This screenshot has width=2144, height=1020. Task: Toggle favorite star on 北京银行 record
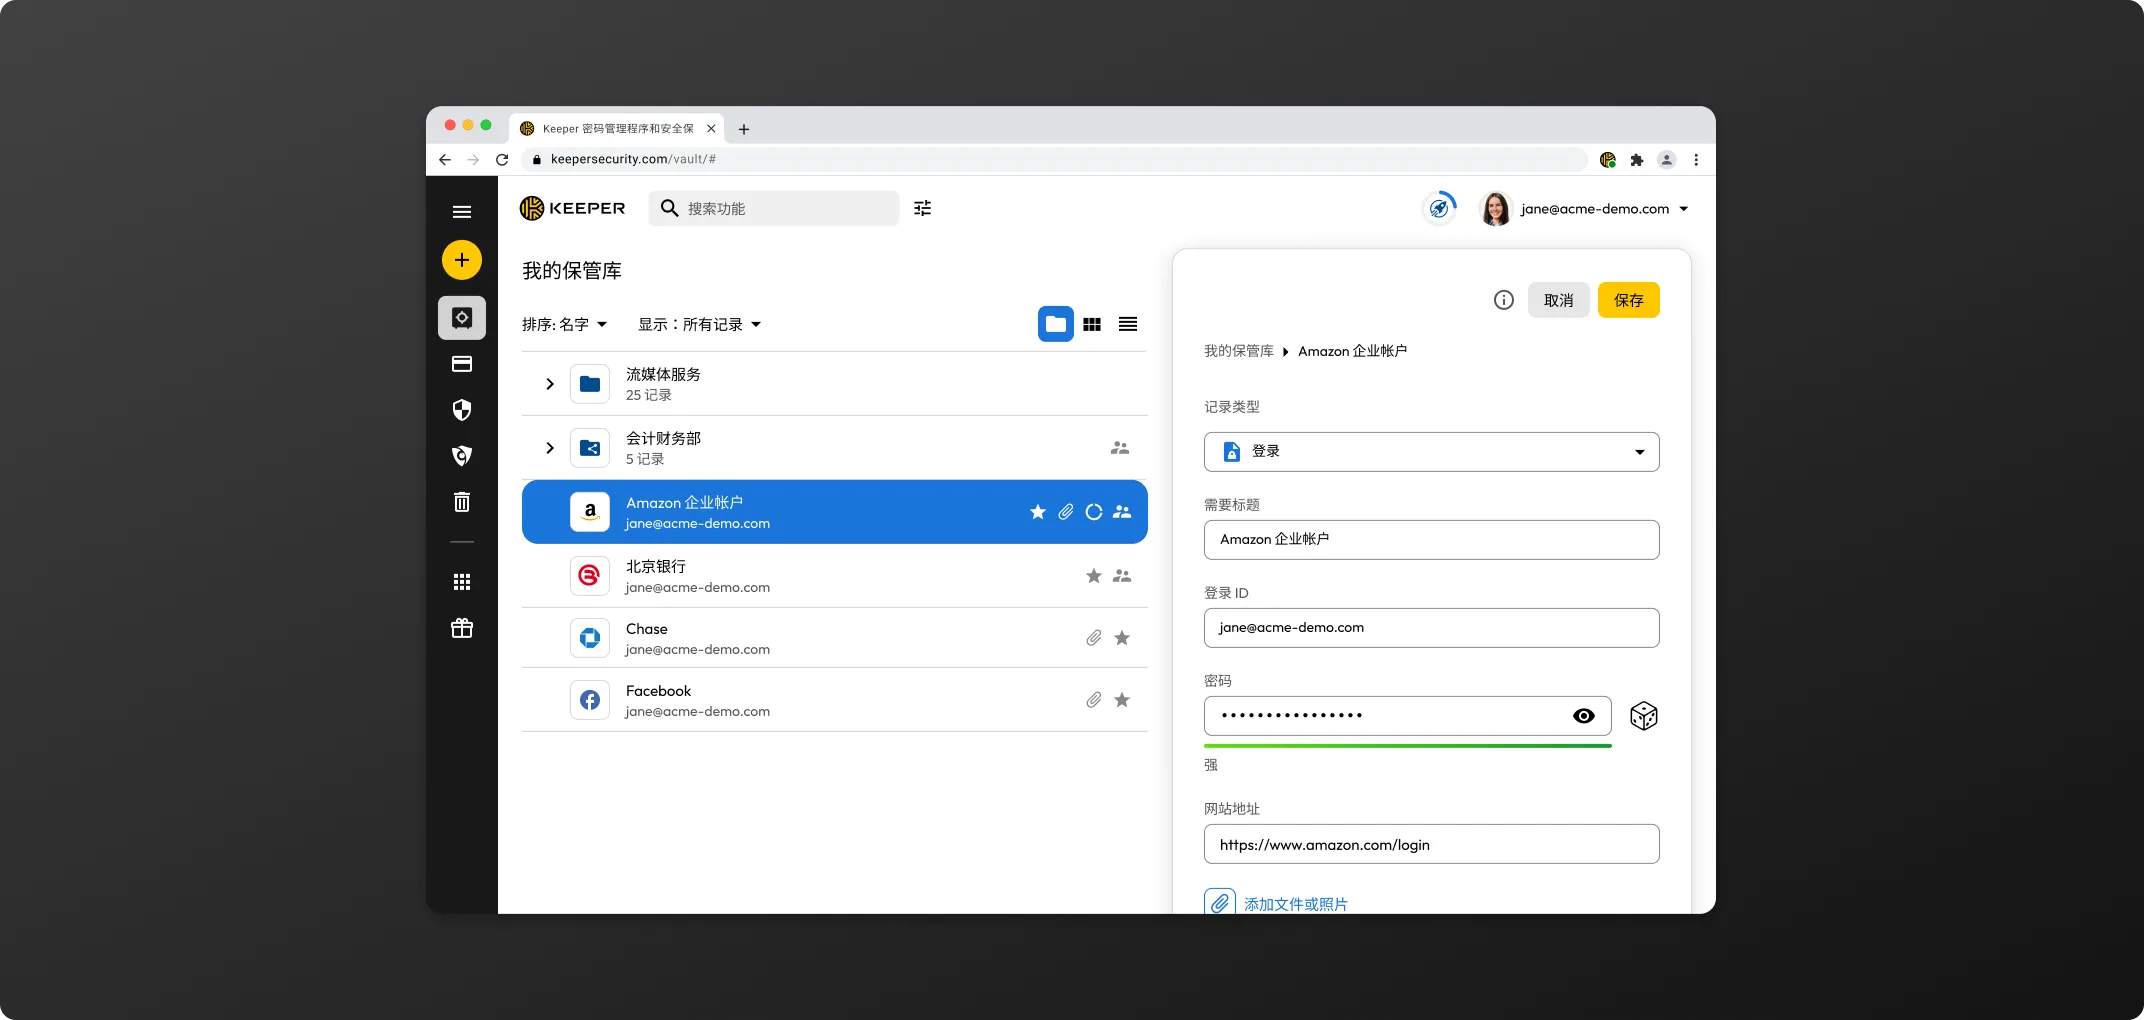click(1094, 576)
